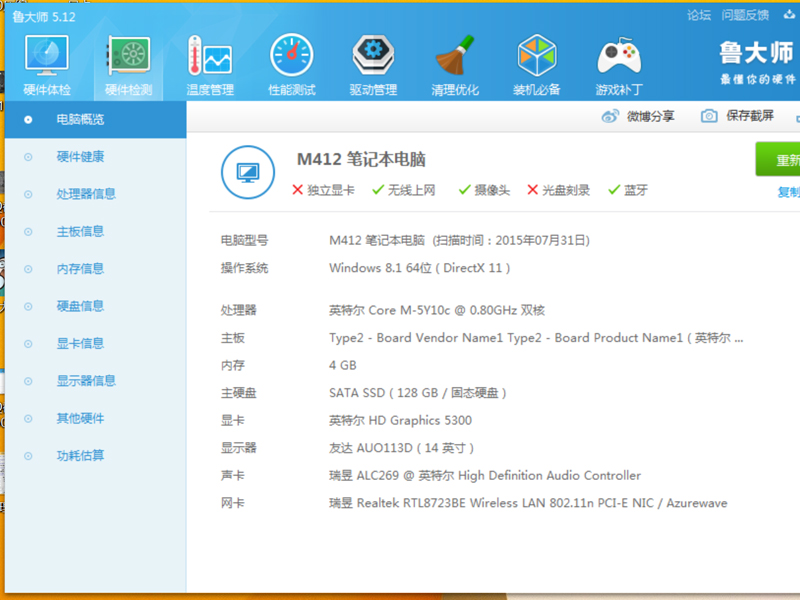The height and width of the screenshot is (600, 800).
Task: Click the Weibo share icon
Action: coord(610,116)
